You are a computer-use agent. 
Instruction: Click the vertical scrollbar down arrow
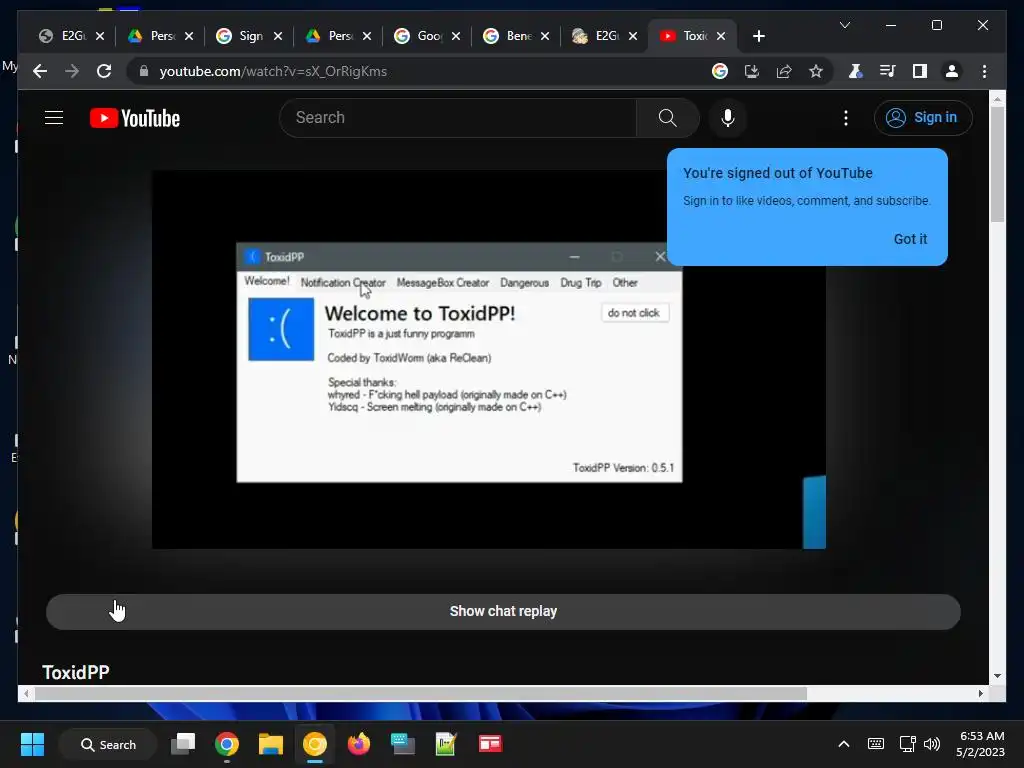pos(997,676)
